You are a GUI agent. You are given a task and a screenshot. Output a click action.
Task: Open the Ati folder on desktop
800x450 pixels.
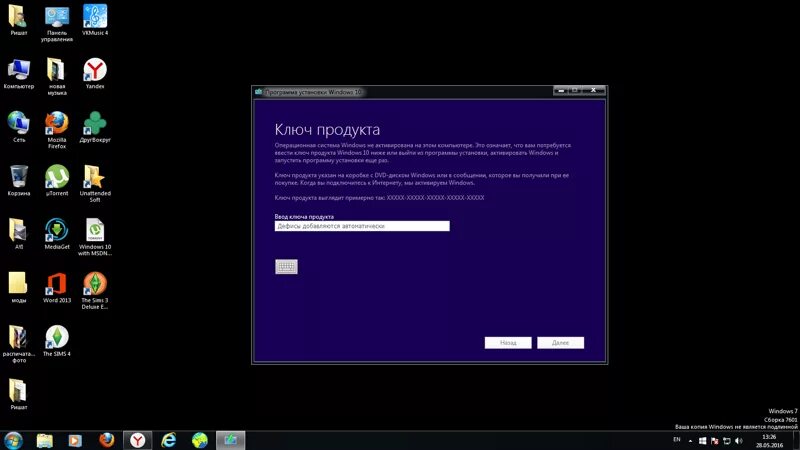pos(19,234)
